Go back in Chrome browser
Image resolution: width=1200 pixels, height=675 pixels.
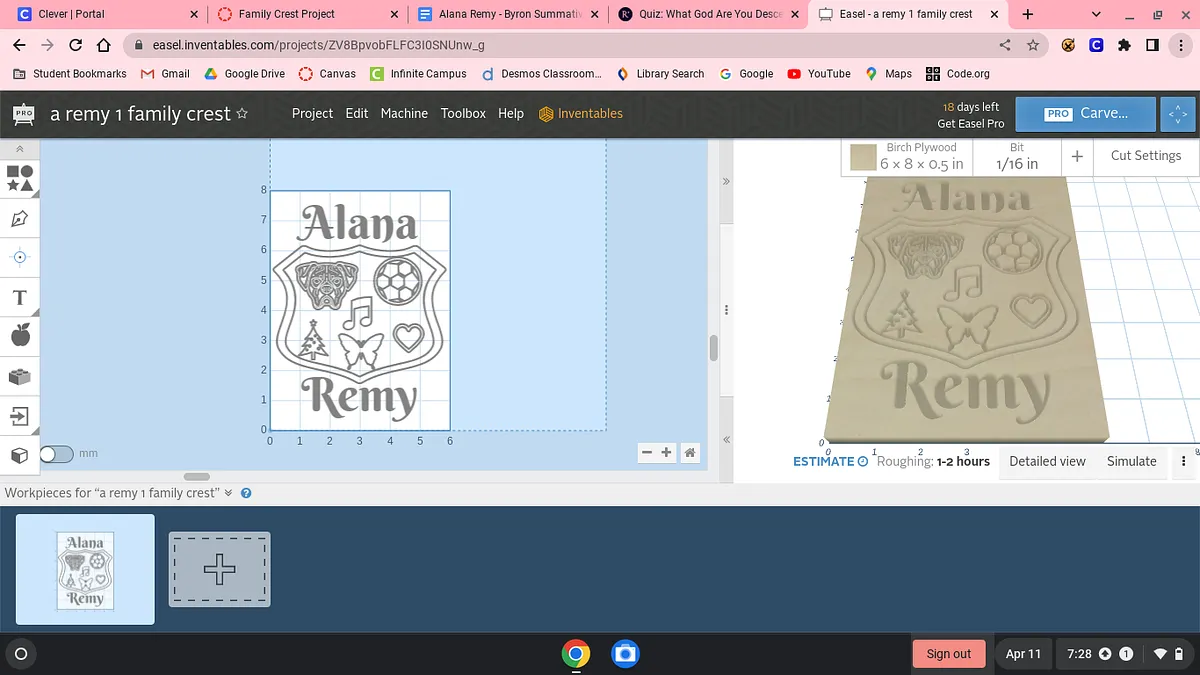(20, 45)
